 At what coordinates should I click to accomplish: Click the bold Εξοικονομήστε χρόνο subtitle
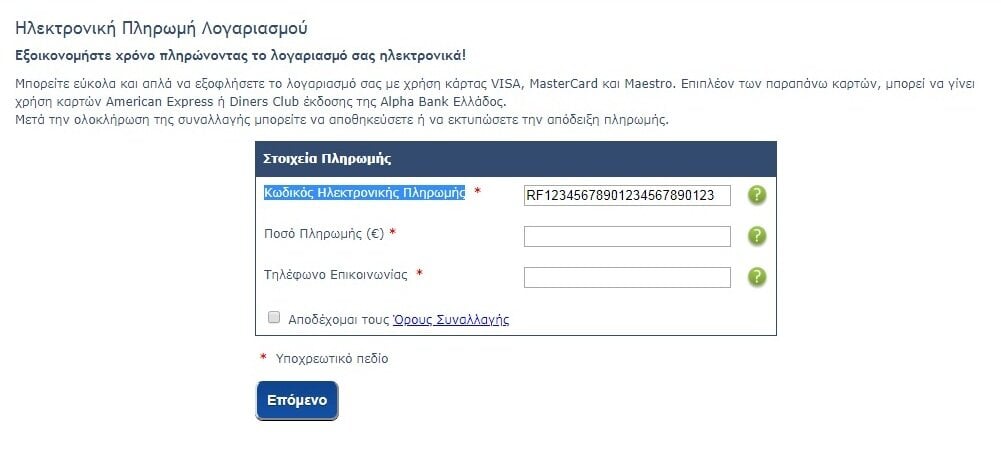click(241, 56)
